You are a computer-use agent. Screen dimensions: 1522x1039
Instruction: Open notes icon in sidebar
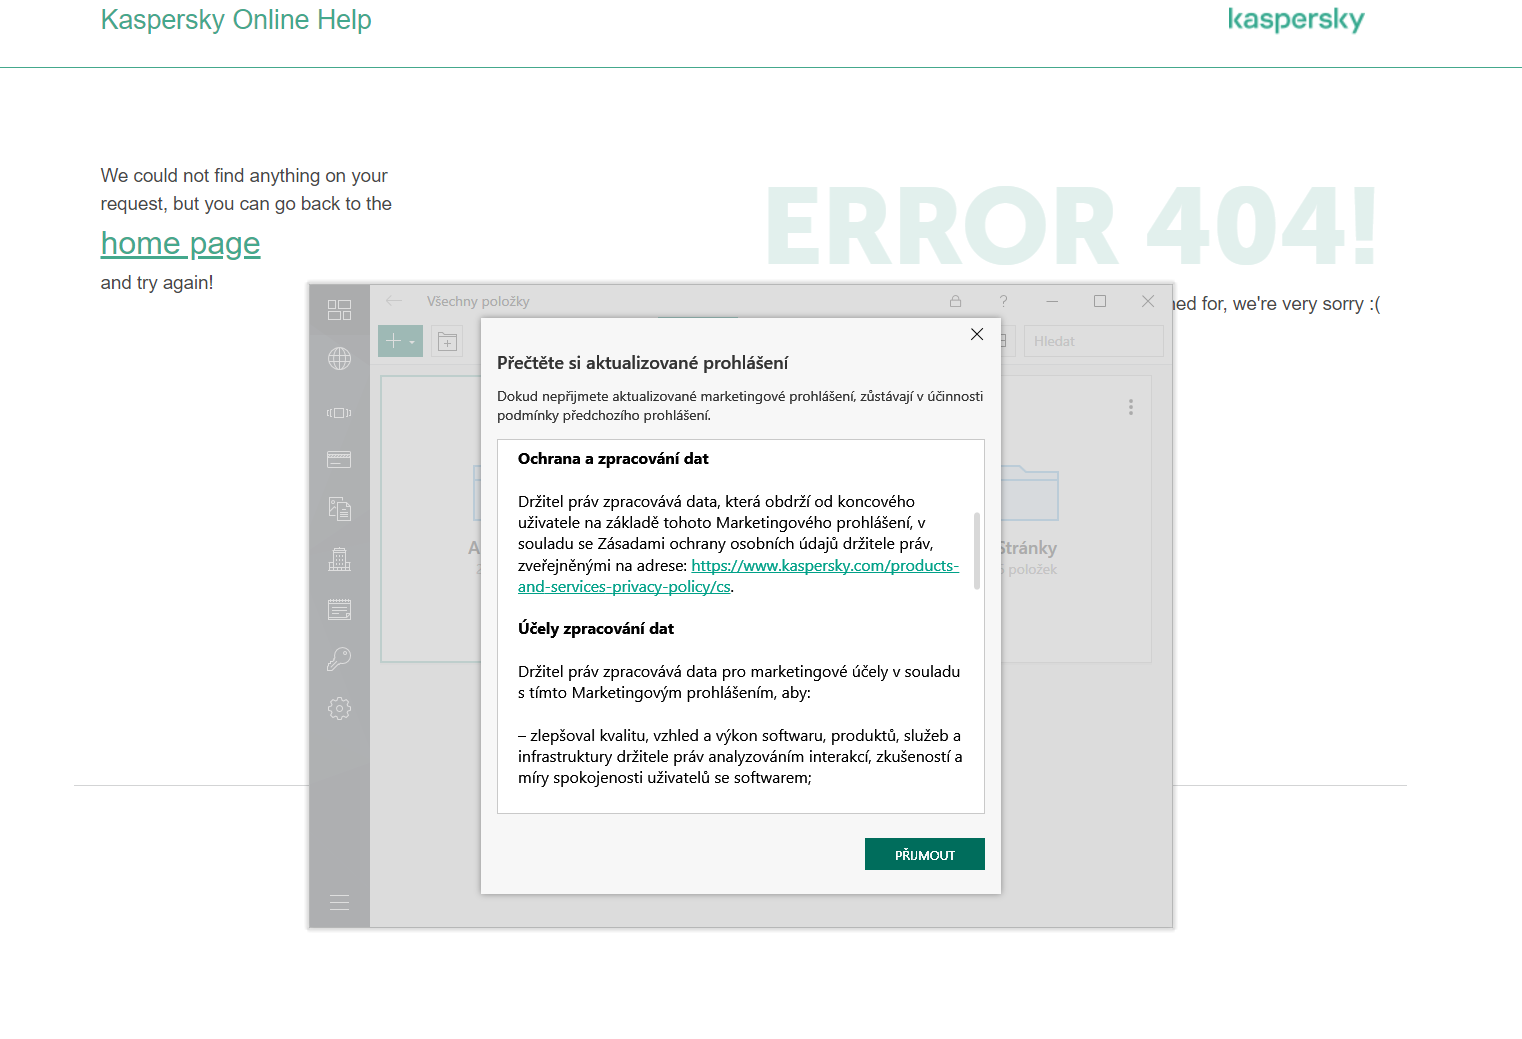tap(340, 609)
